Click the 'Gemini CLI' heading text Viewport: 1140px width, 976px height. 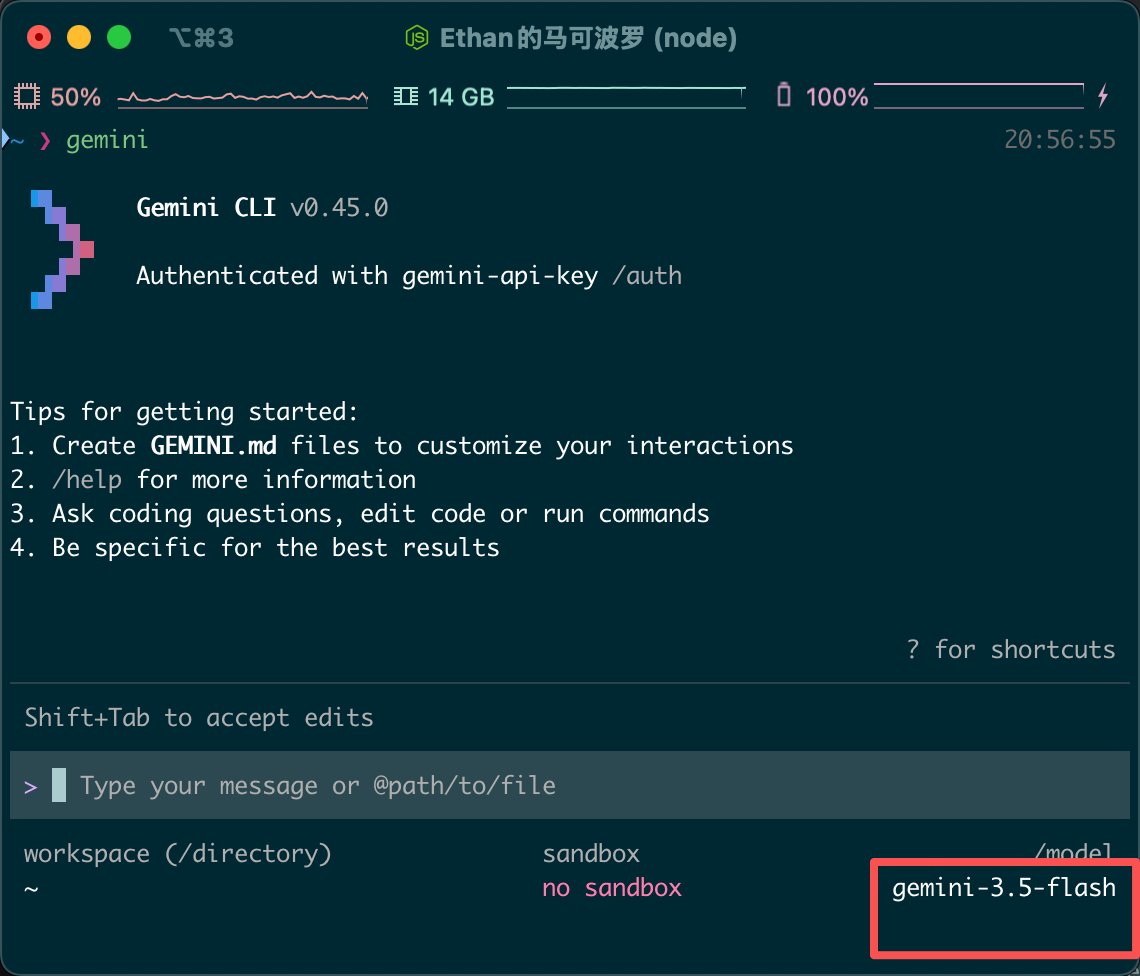206,207
